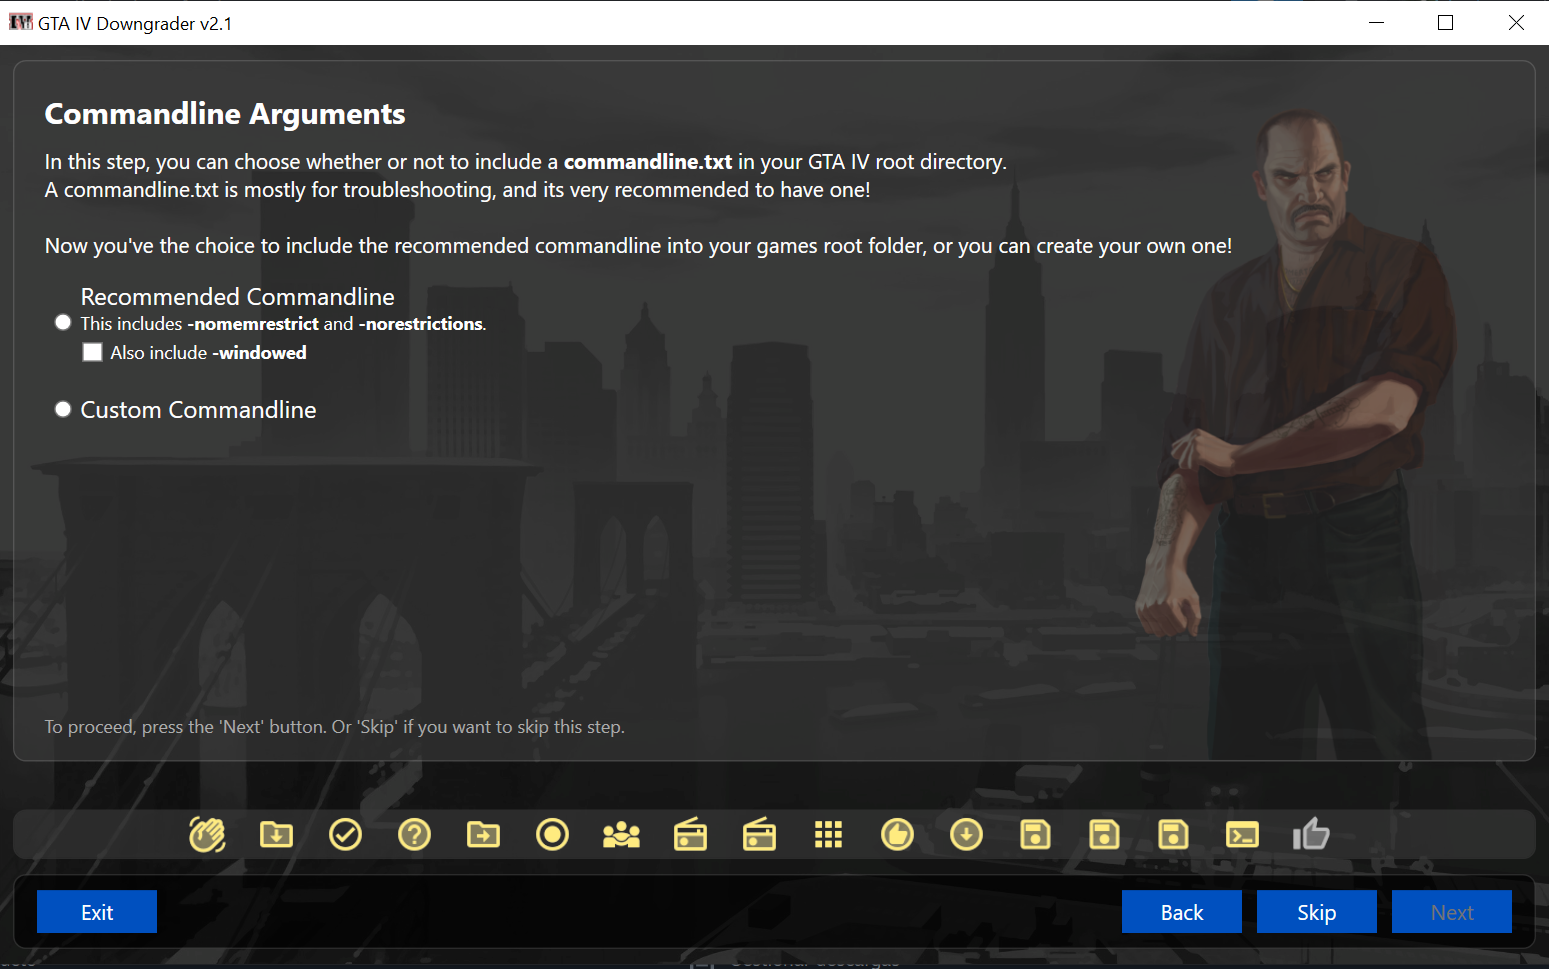Click the 'Custom Commandline' label text

(198, 410)
